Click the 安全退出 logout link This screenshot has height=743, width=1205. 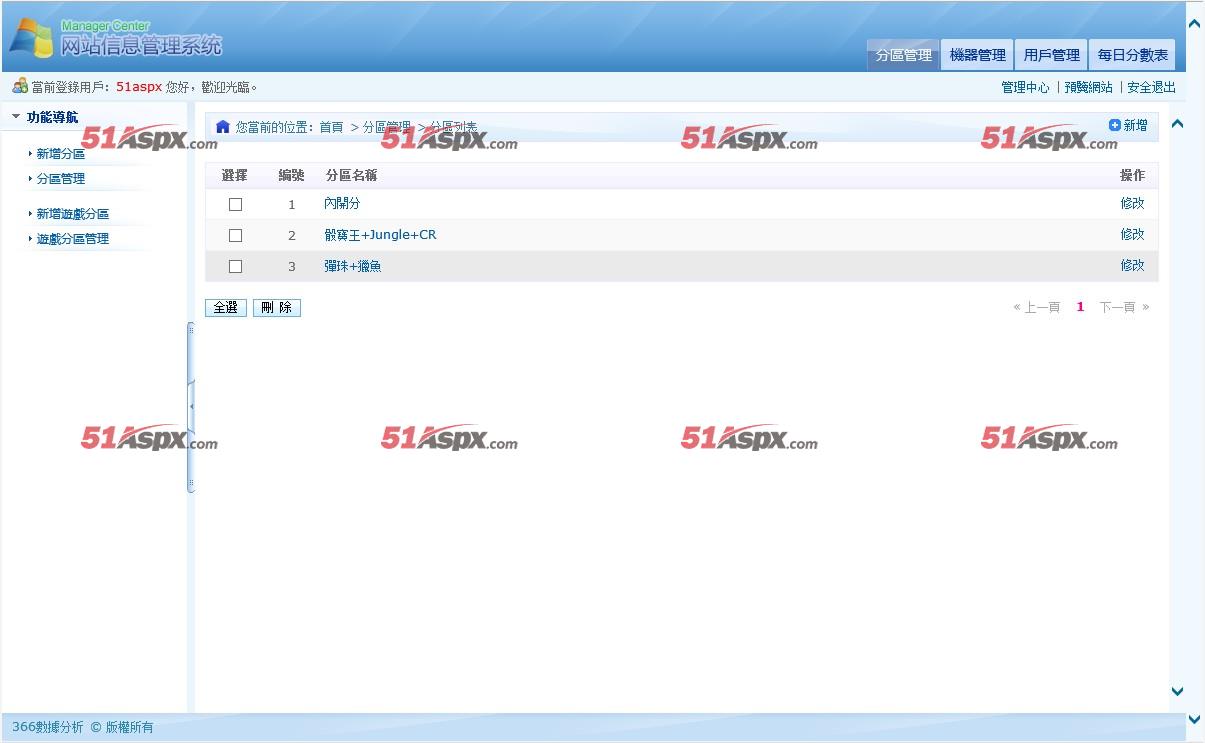point(1151,87)
